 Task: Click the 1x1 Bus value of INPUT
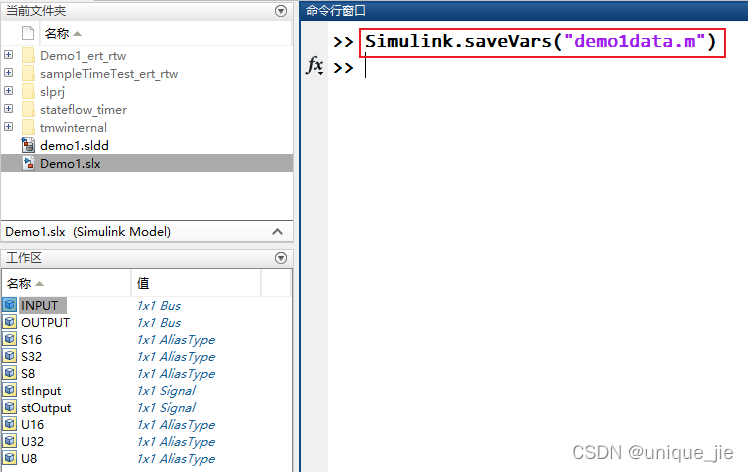tap(159, 305)
